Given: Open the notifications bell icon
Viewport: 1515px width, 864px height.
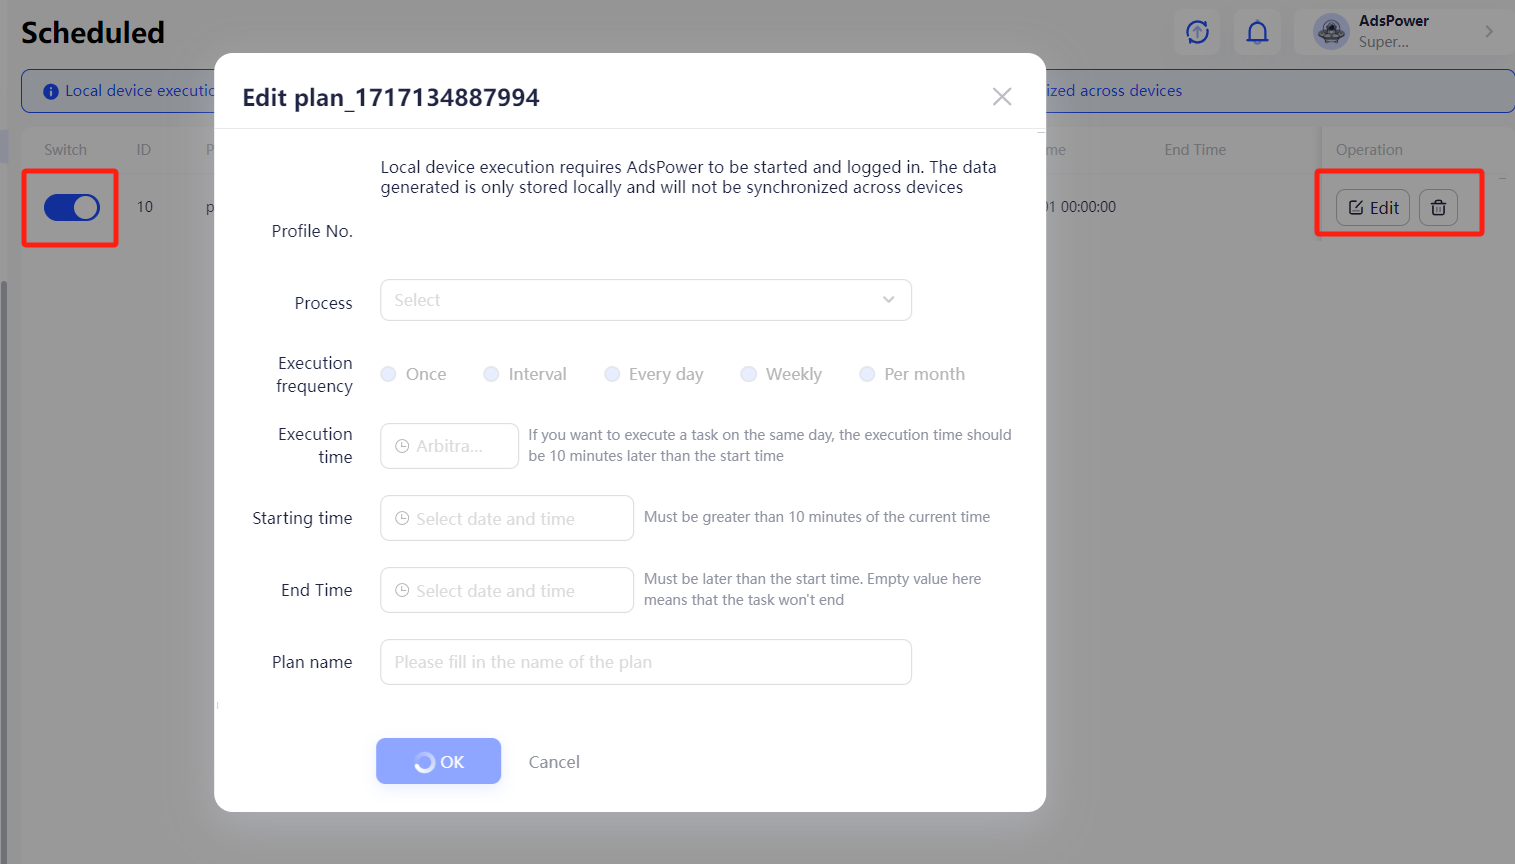Looking at the screenshot, I should 1257,31.
